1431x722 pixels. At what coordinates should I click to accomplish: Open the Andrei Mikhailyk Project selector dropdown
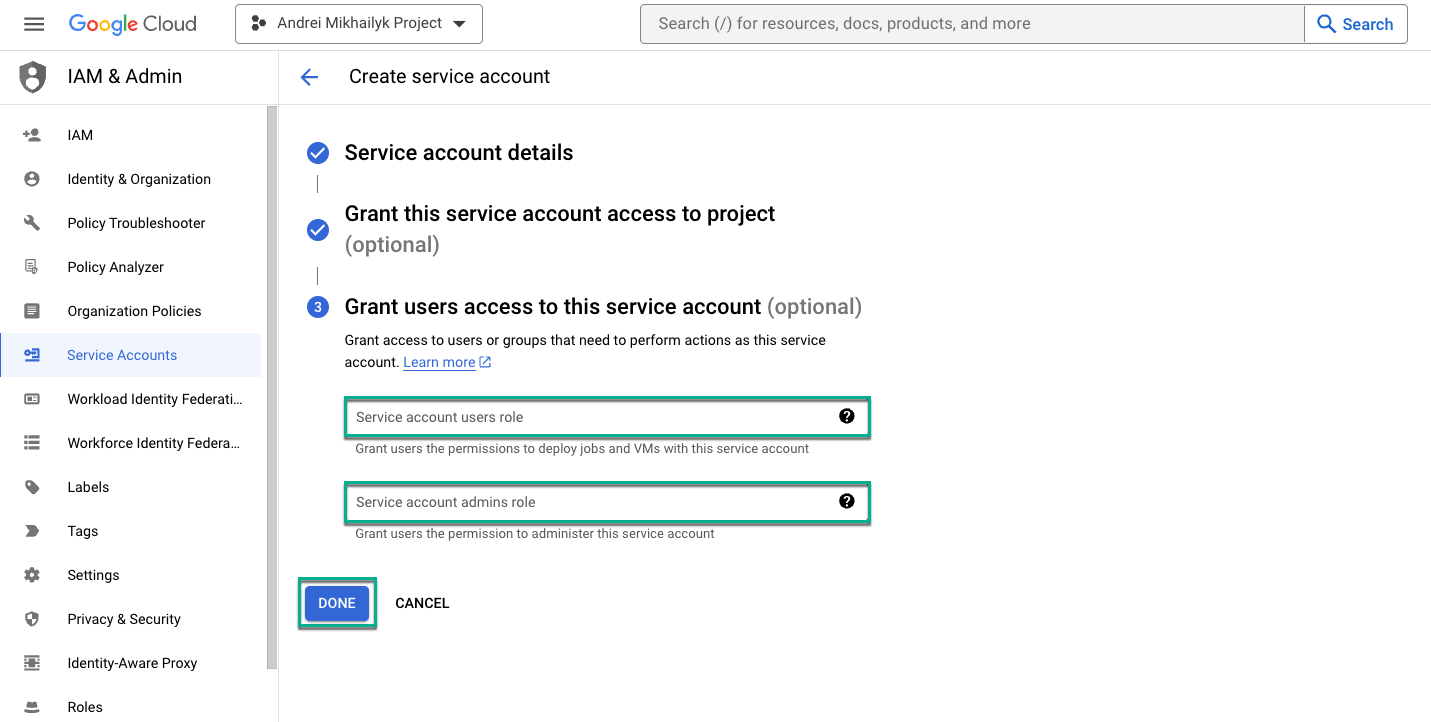click(x=358, y=24)
